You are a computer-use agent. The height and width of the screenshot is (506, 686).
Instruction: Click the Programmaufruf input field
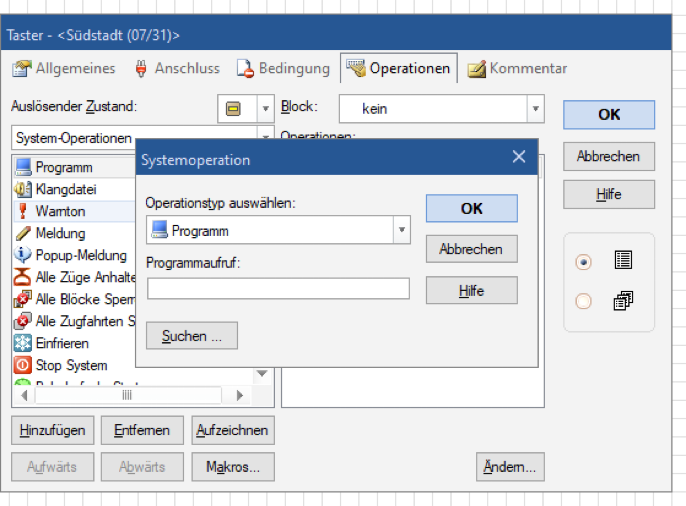tap(278, 289)
